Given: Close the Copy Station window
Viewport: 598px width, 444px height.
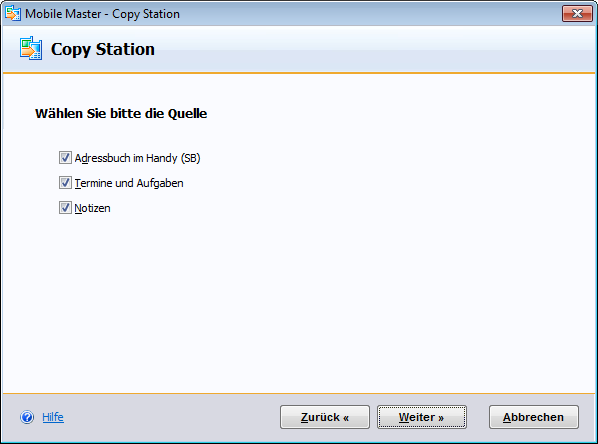Looking at the screenshot, I should coord(577,14).
